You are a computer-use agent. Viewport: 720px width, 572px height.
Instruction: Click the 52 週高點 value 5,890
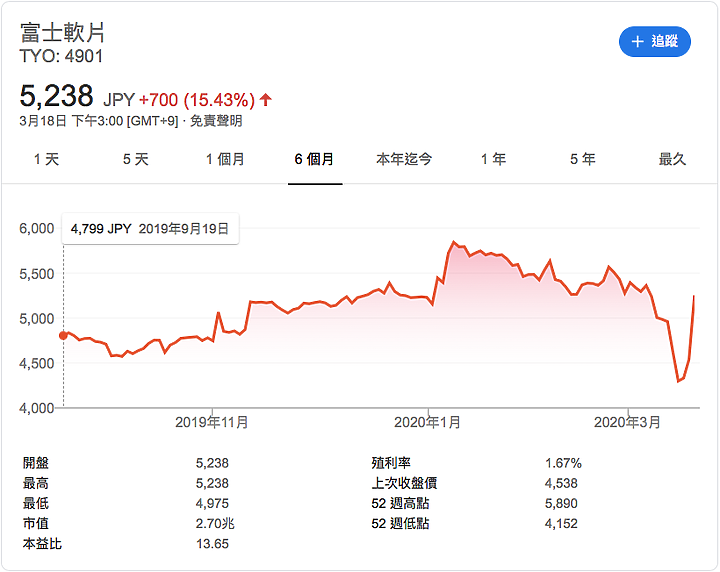coord(561,504)
